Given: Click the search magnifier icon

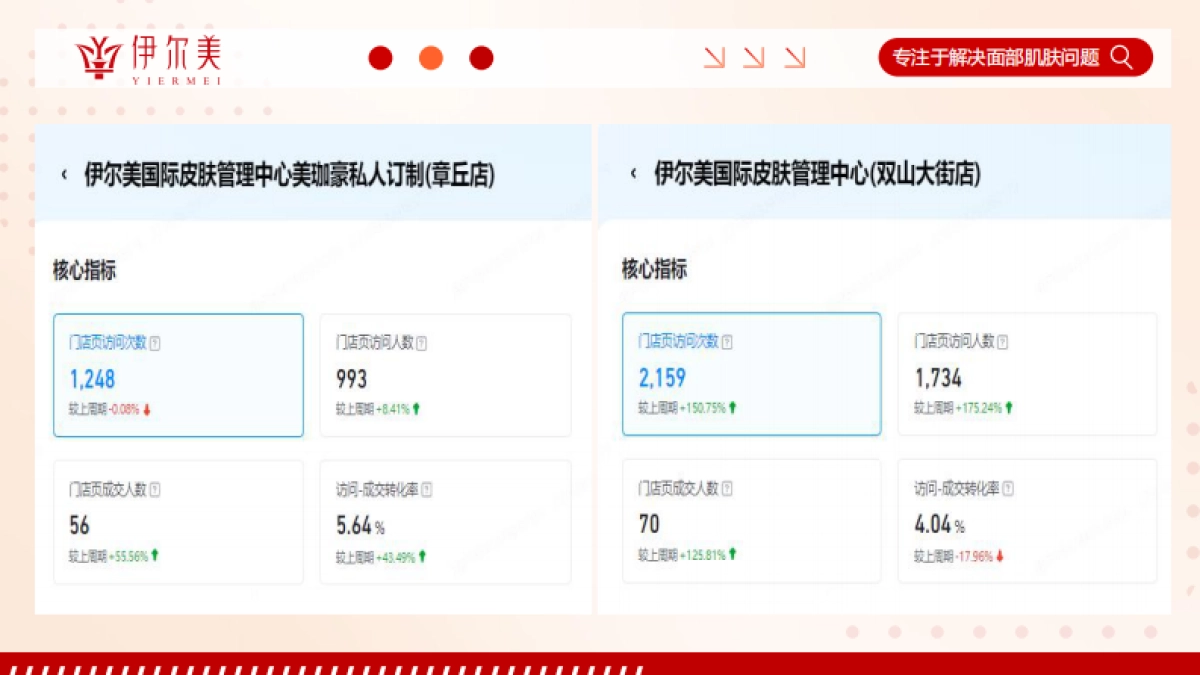Looking at the screenshot, I should (1123, 57).
